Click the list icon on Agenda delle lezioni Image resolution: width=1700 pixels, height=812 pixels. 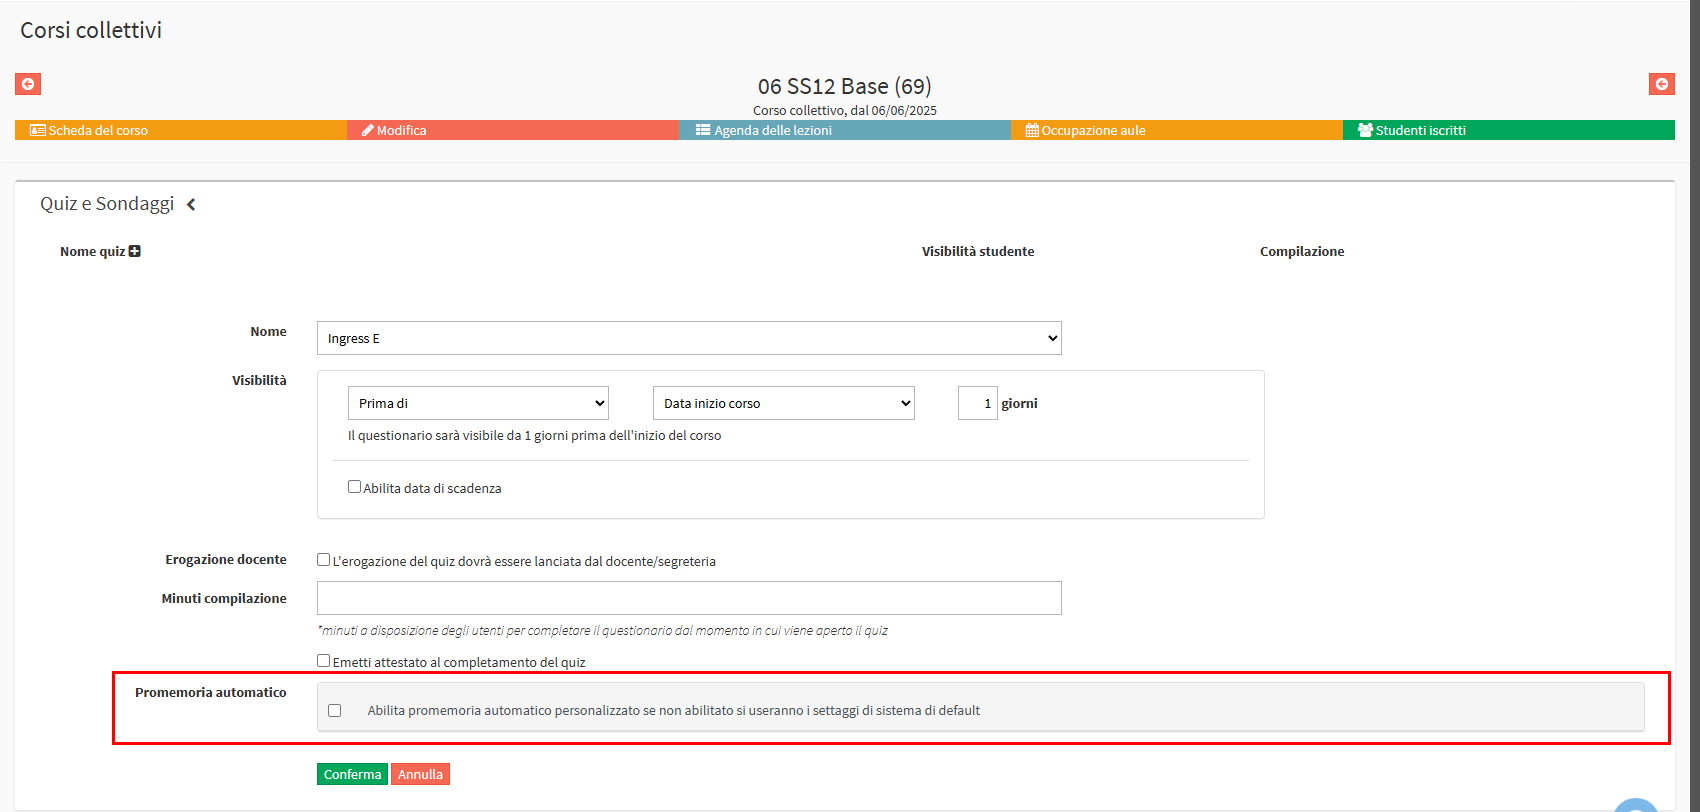[703, 130]
